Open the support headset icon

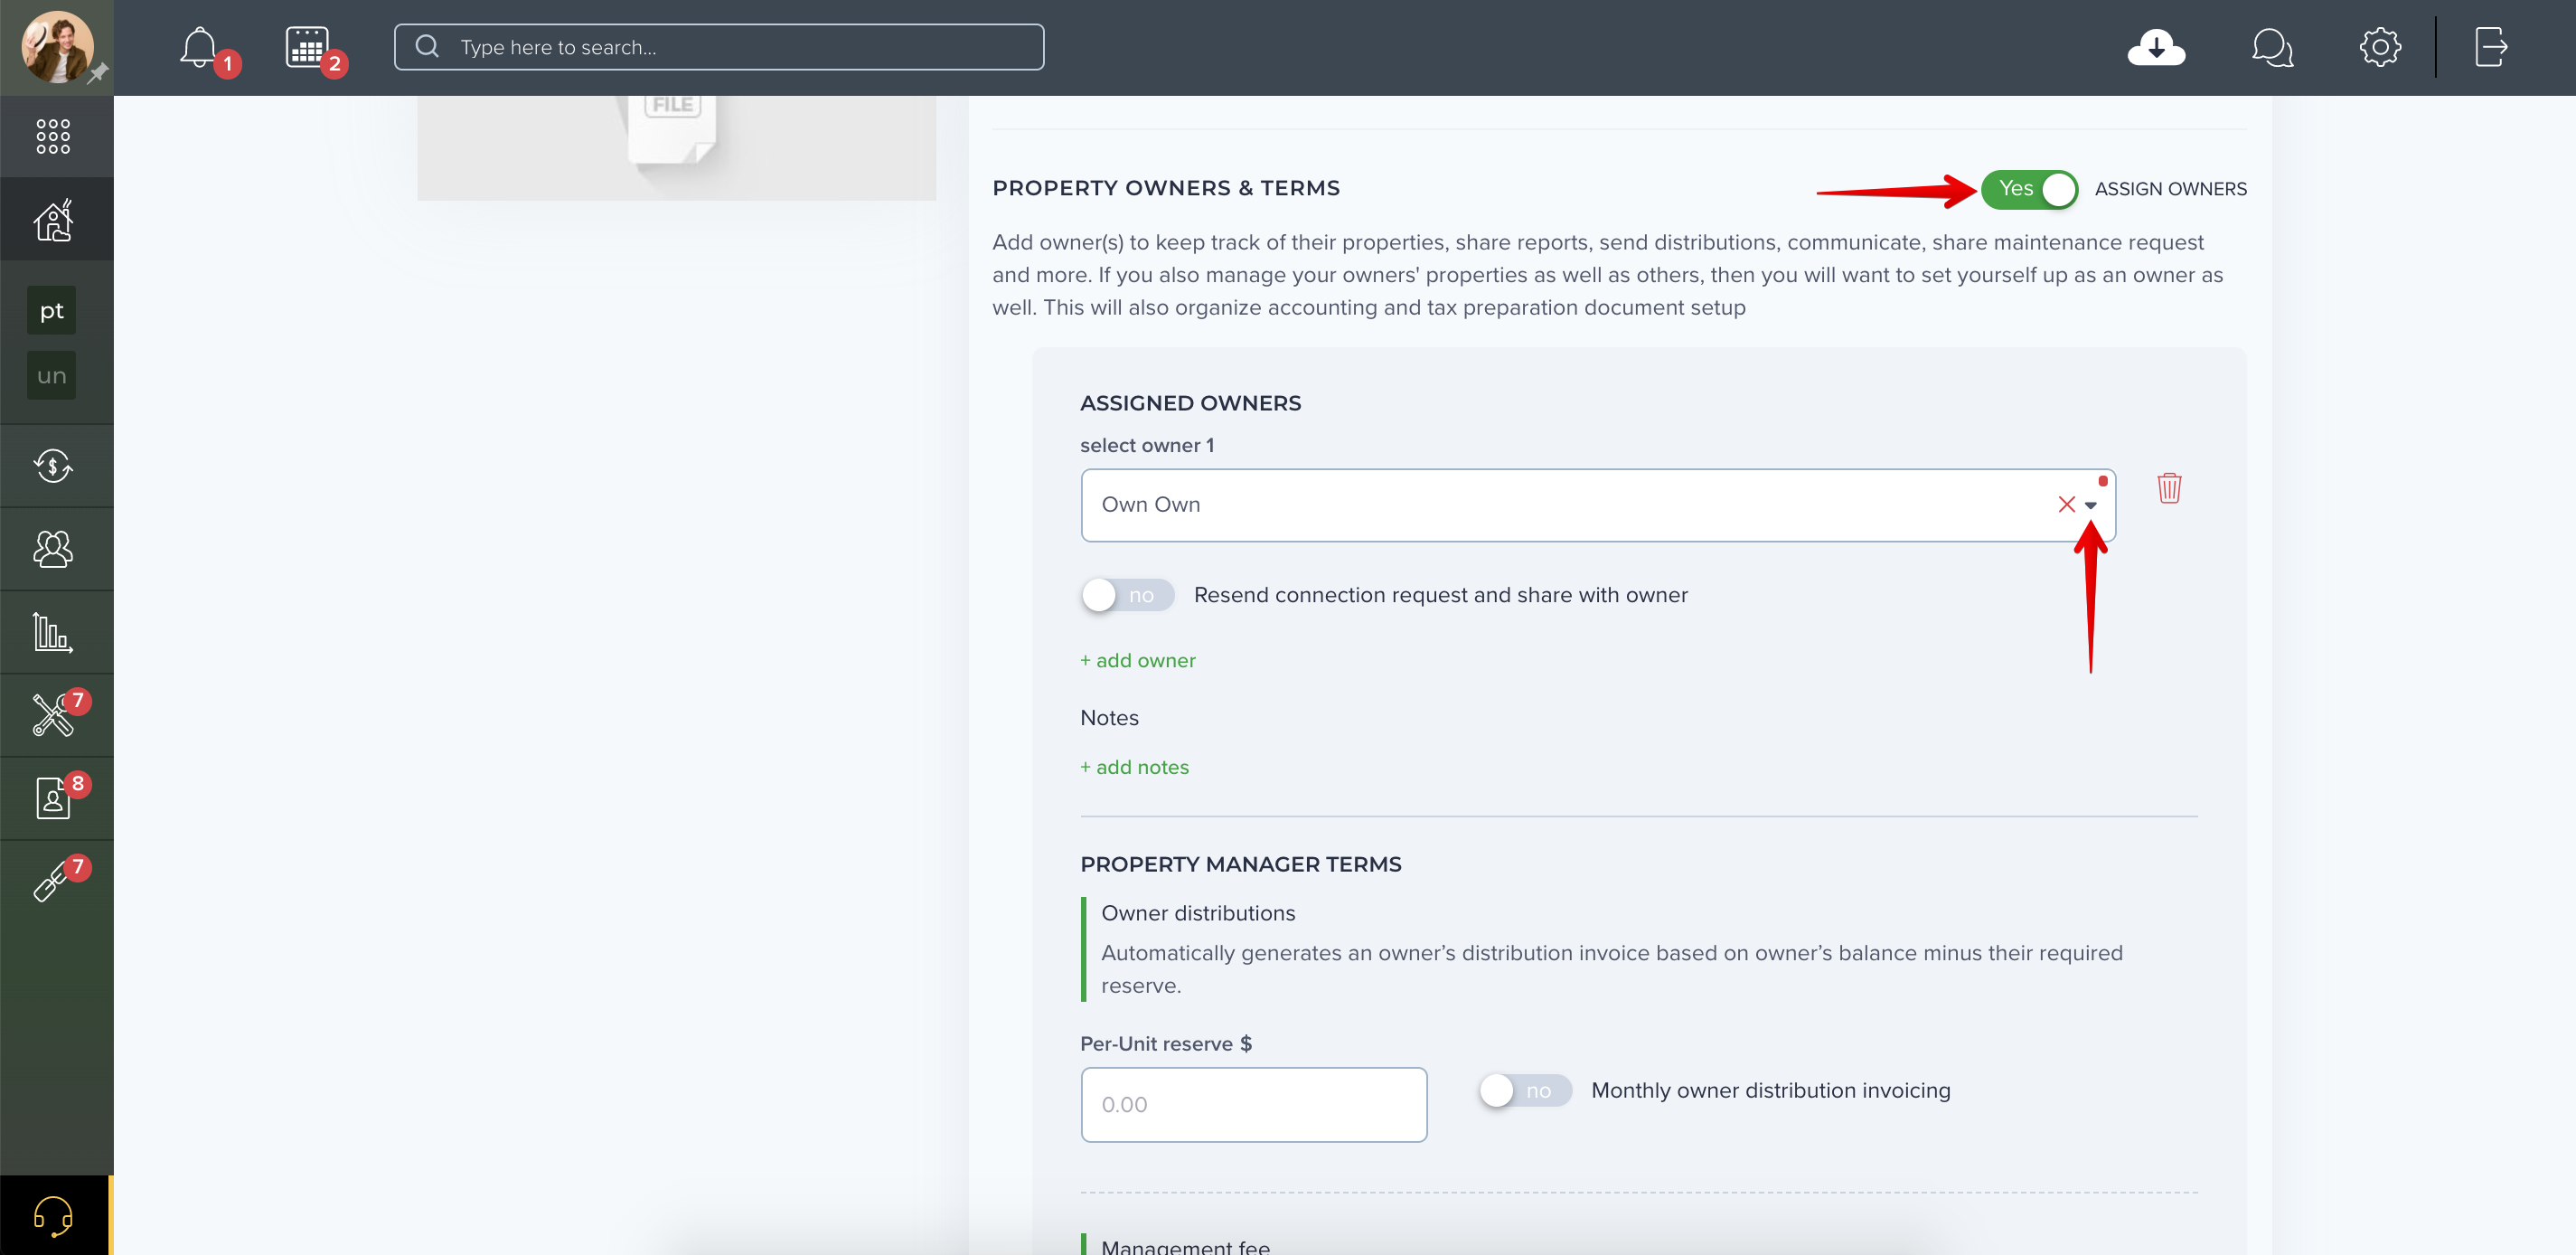pos(53,1216)
